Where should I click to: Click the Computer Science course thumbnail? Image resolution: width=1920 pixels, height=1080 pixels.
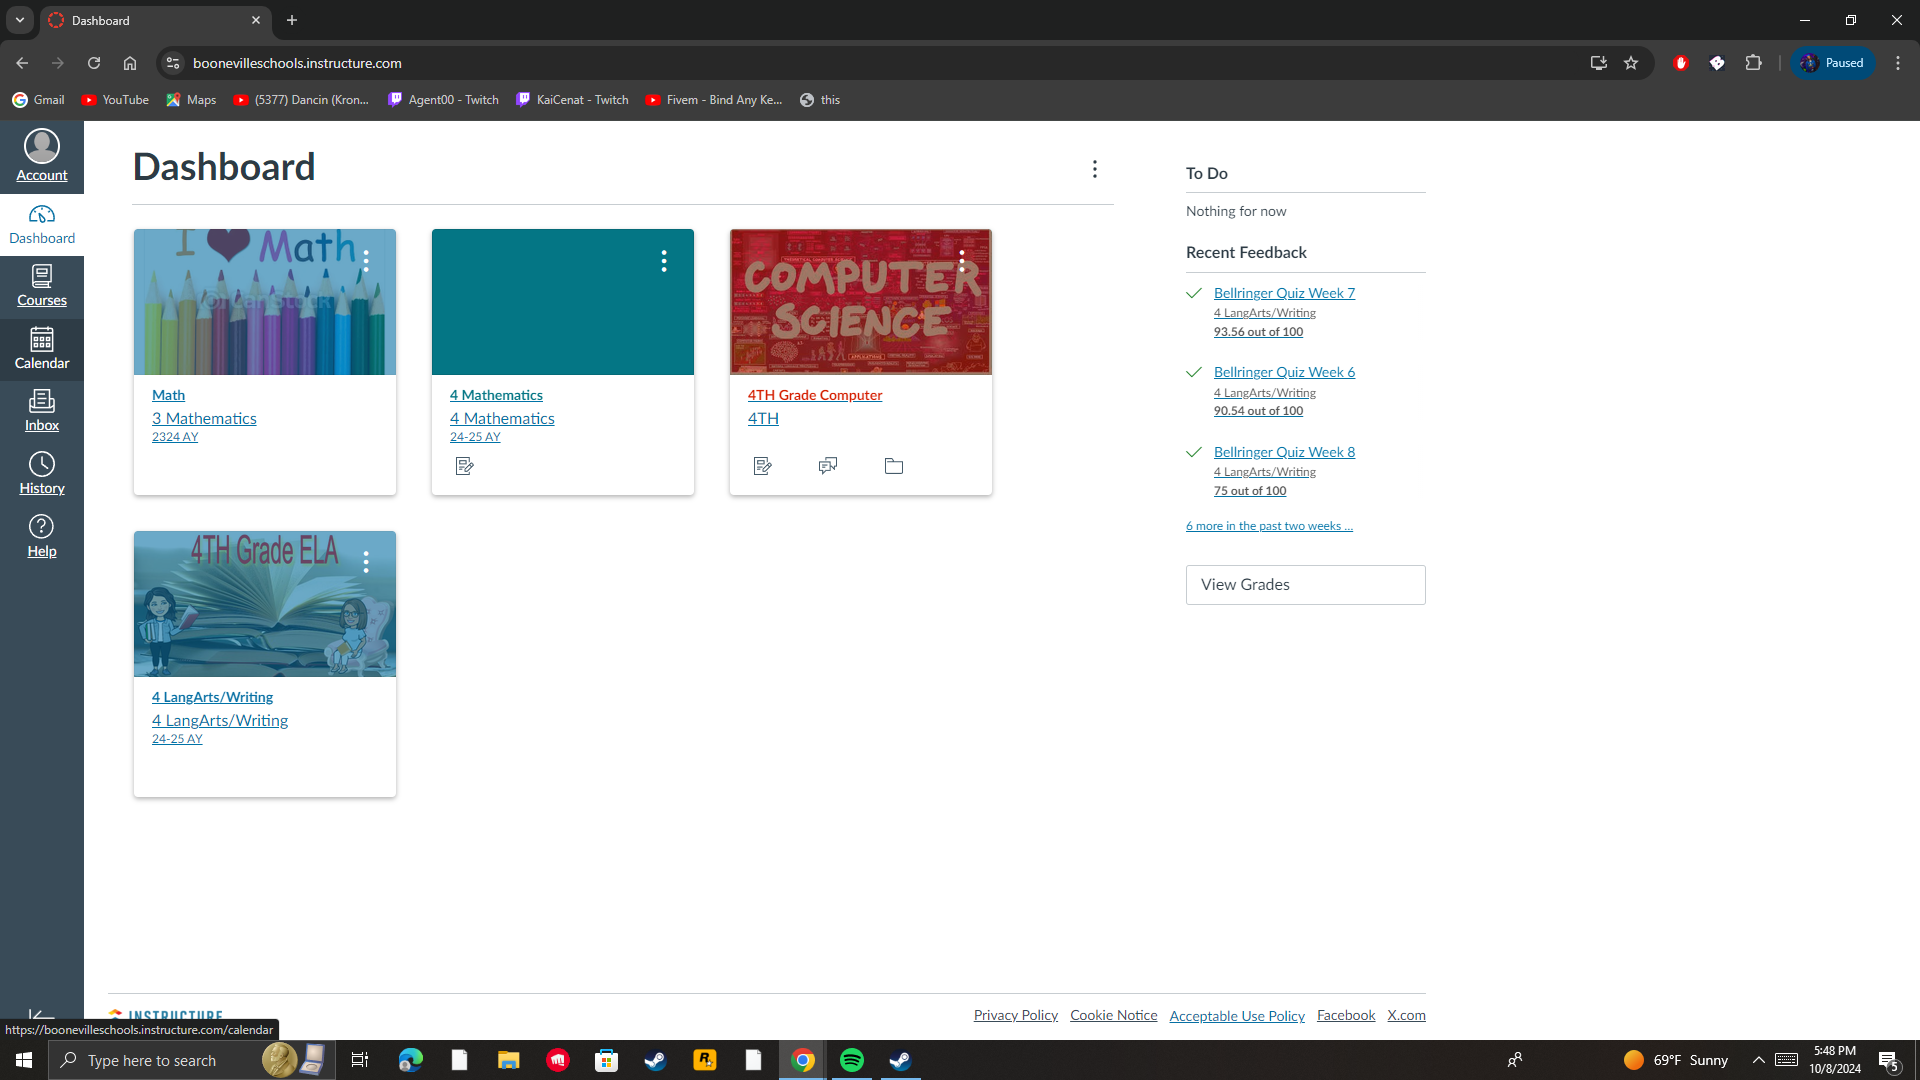[x=860, y=310]
